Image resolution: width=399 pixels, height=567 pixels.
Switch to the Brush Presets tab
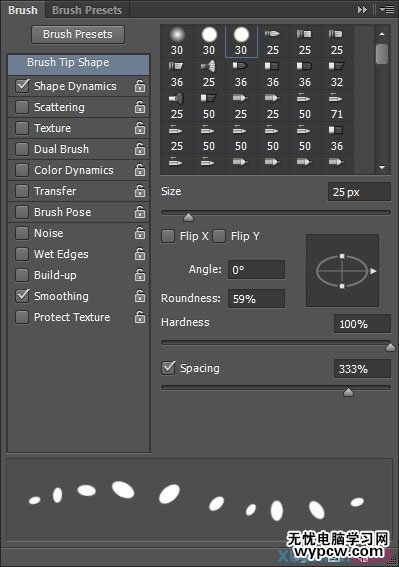point(87,10)
